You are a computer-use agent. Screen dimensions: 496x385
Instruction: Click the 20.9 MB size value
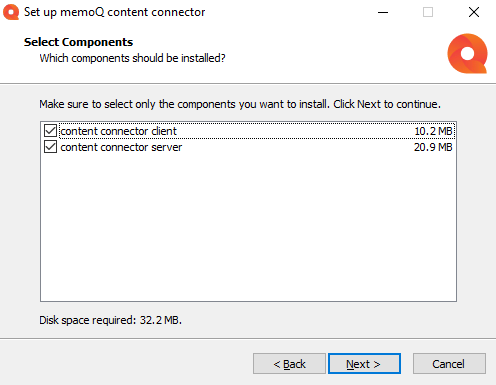[x=433, y=147]
